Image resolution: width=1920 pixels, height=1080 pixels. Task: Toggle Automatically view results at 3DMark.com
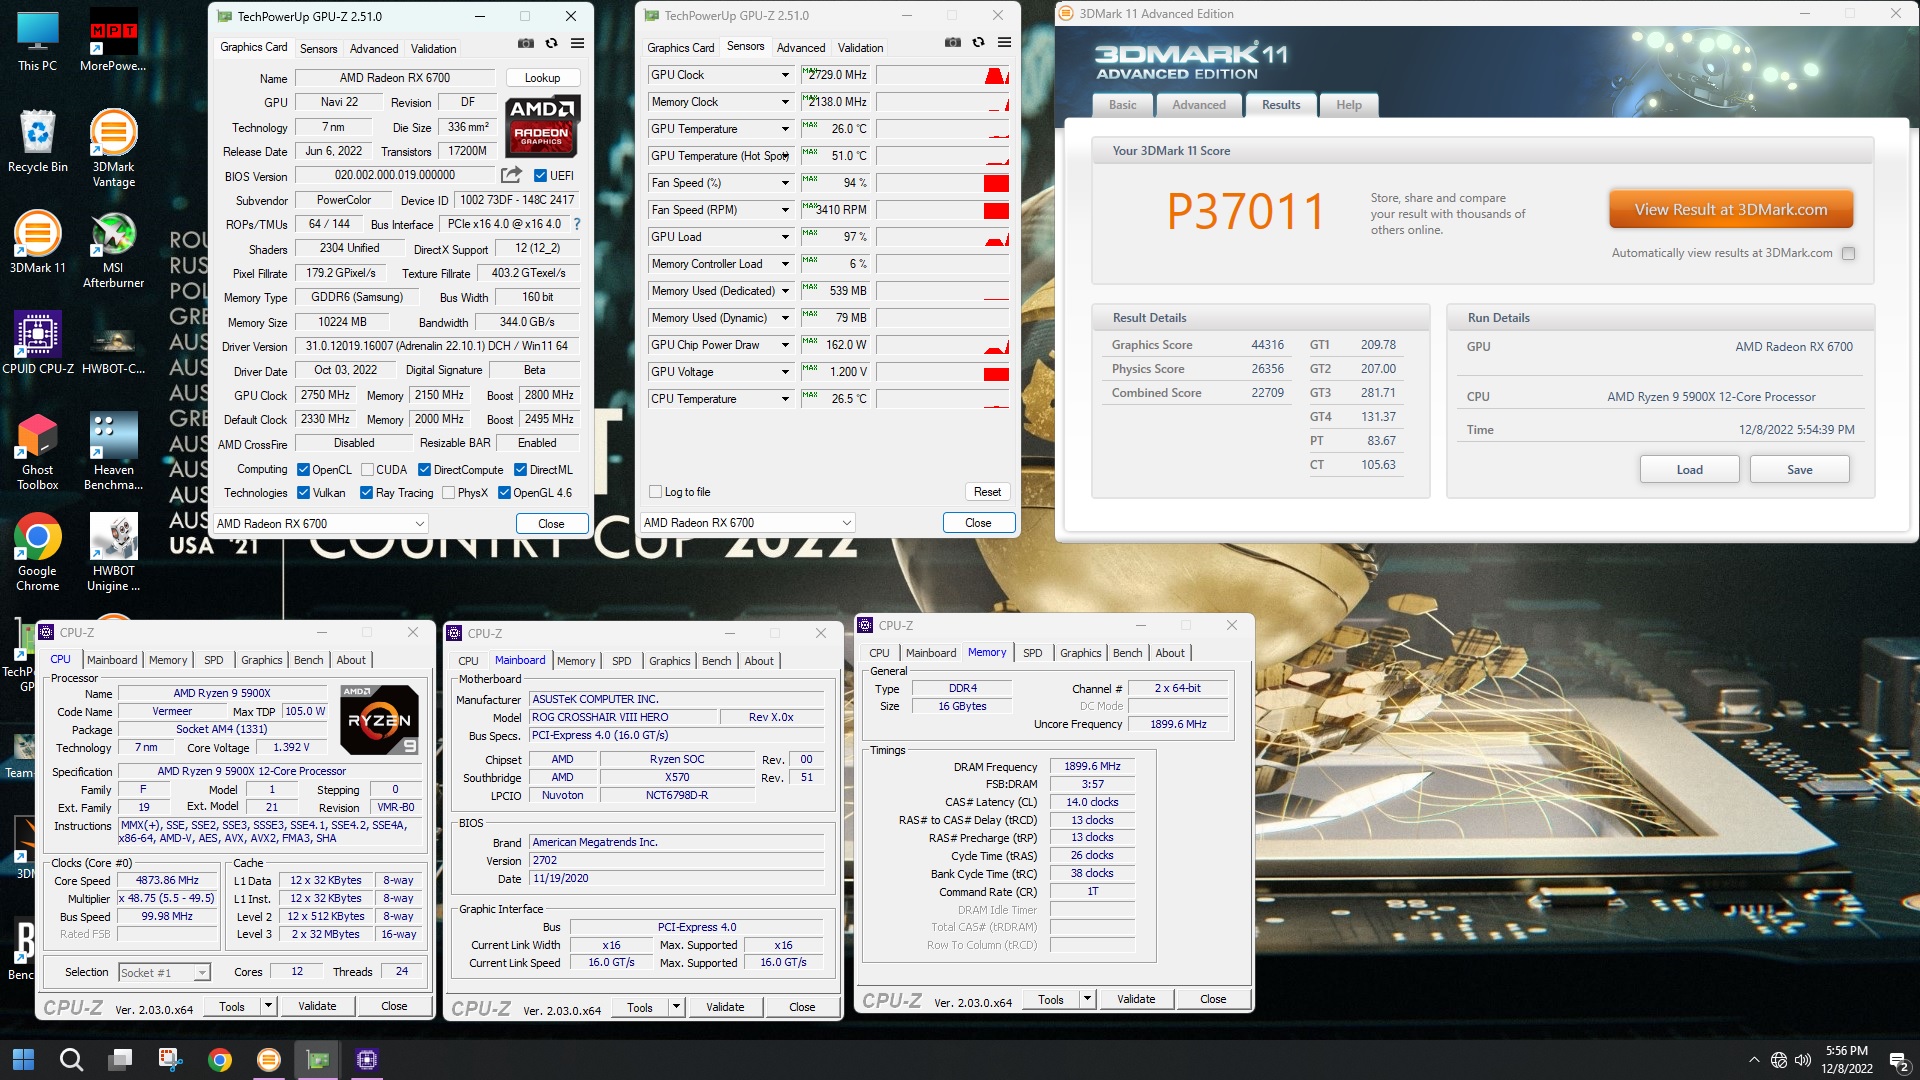(1848, 253)
